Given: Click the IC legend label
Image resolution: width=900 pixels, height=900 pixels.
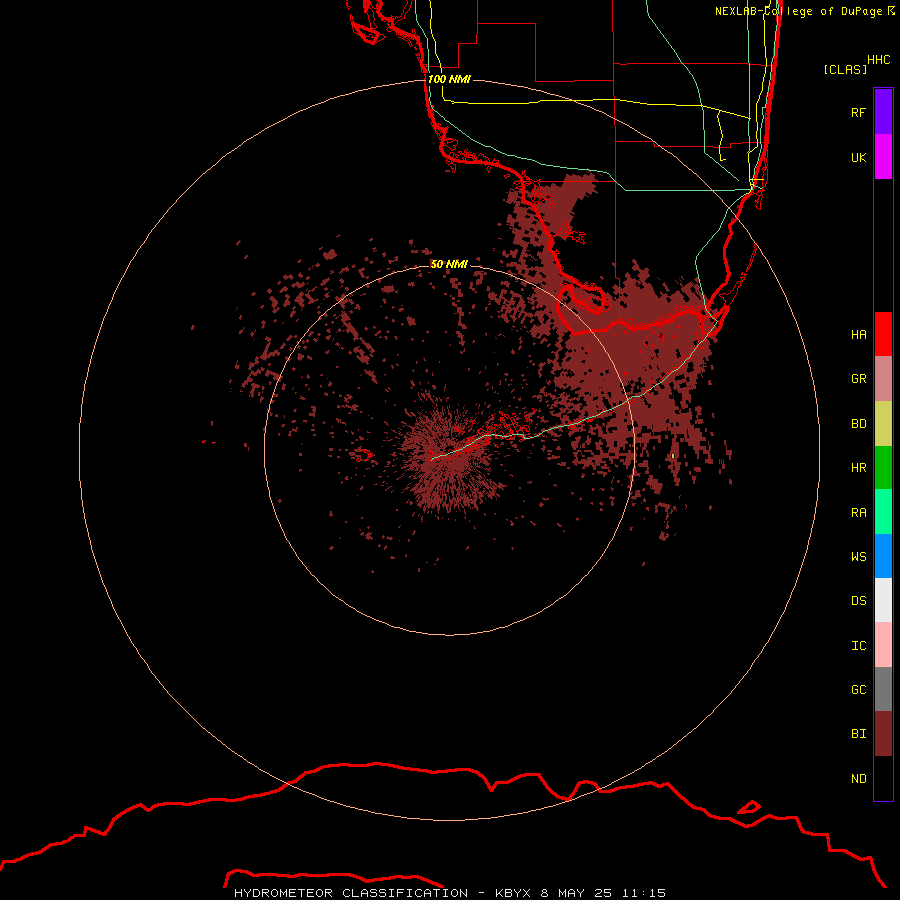Looking at the screenshot, I should pos(858,646).
